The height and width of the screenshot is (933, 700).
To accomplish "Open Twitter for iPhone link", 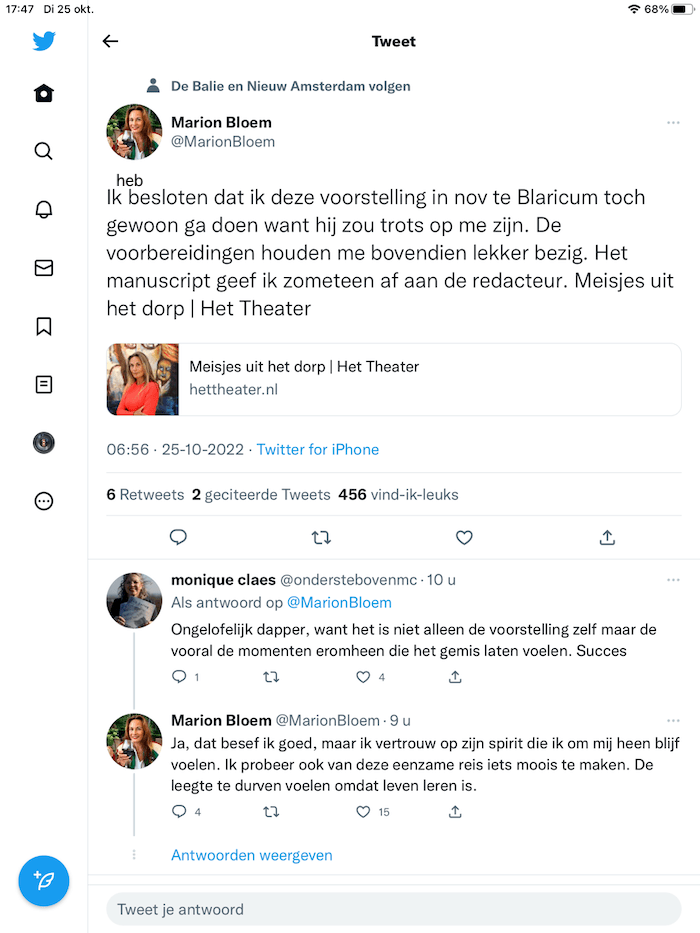I will click(317, 449).
